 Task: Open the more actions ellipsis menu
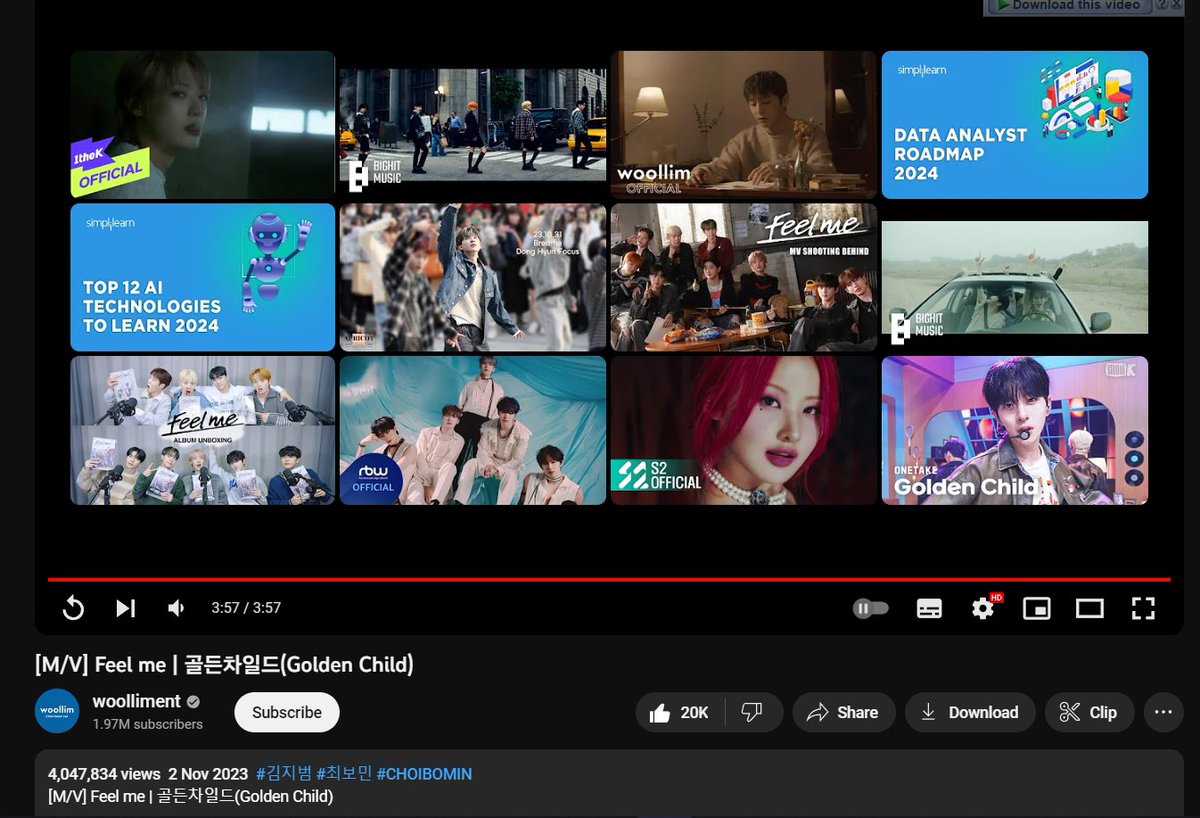point(1162,712)
